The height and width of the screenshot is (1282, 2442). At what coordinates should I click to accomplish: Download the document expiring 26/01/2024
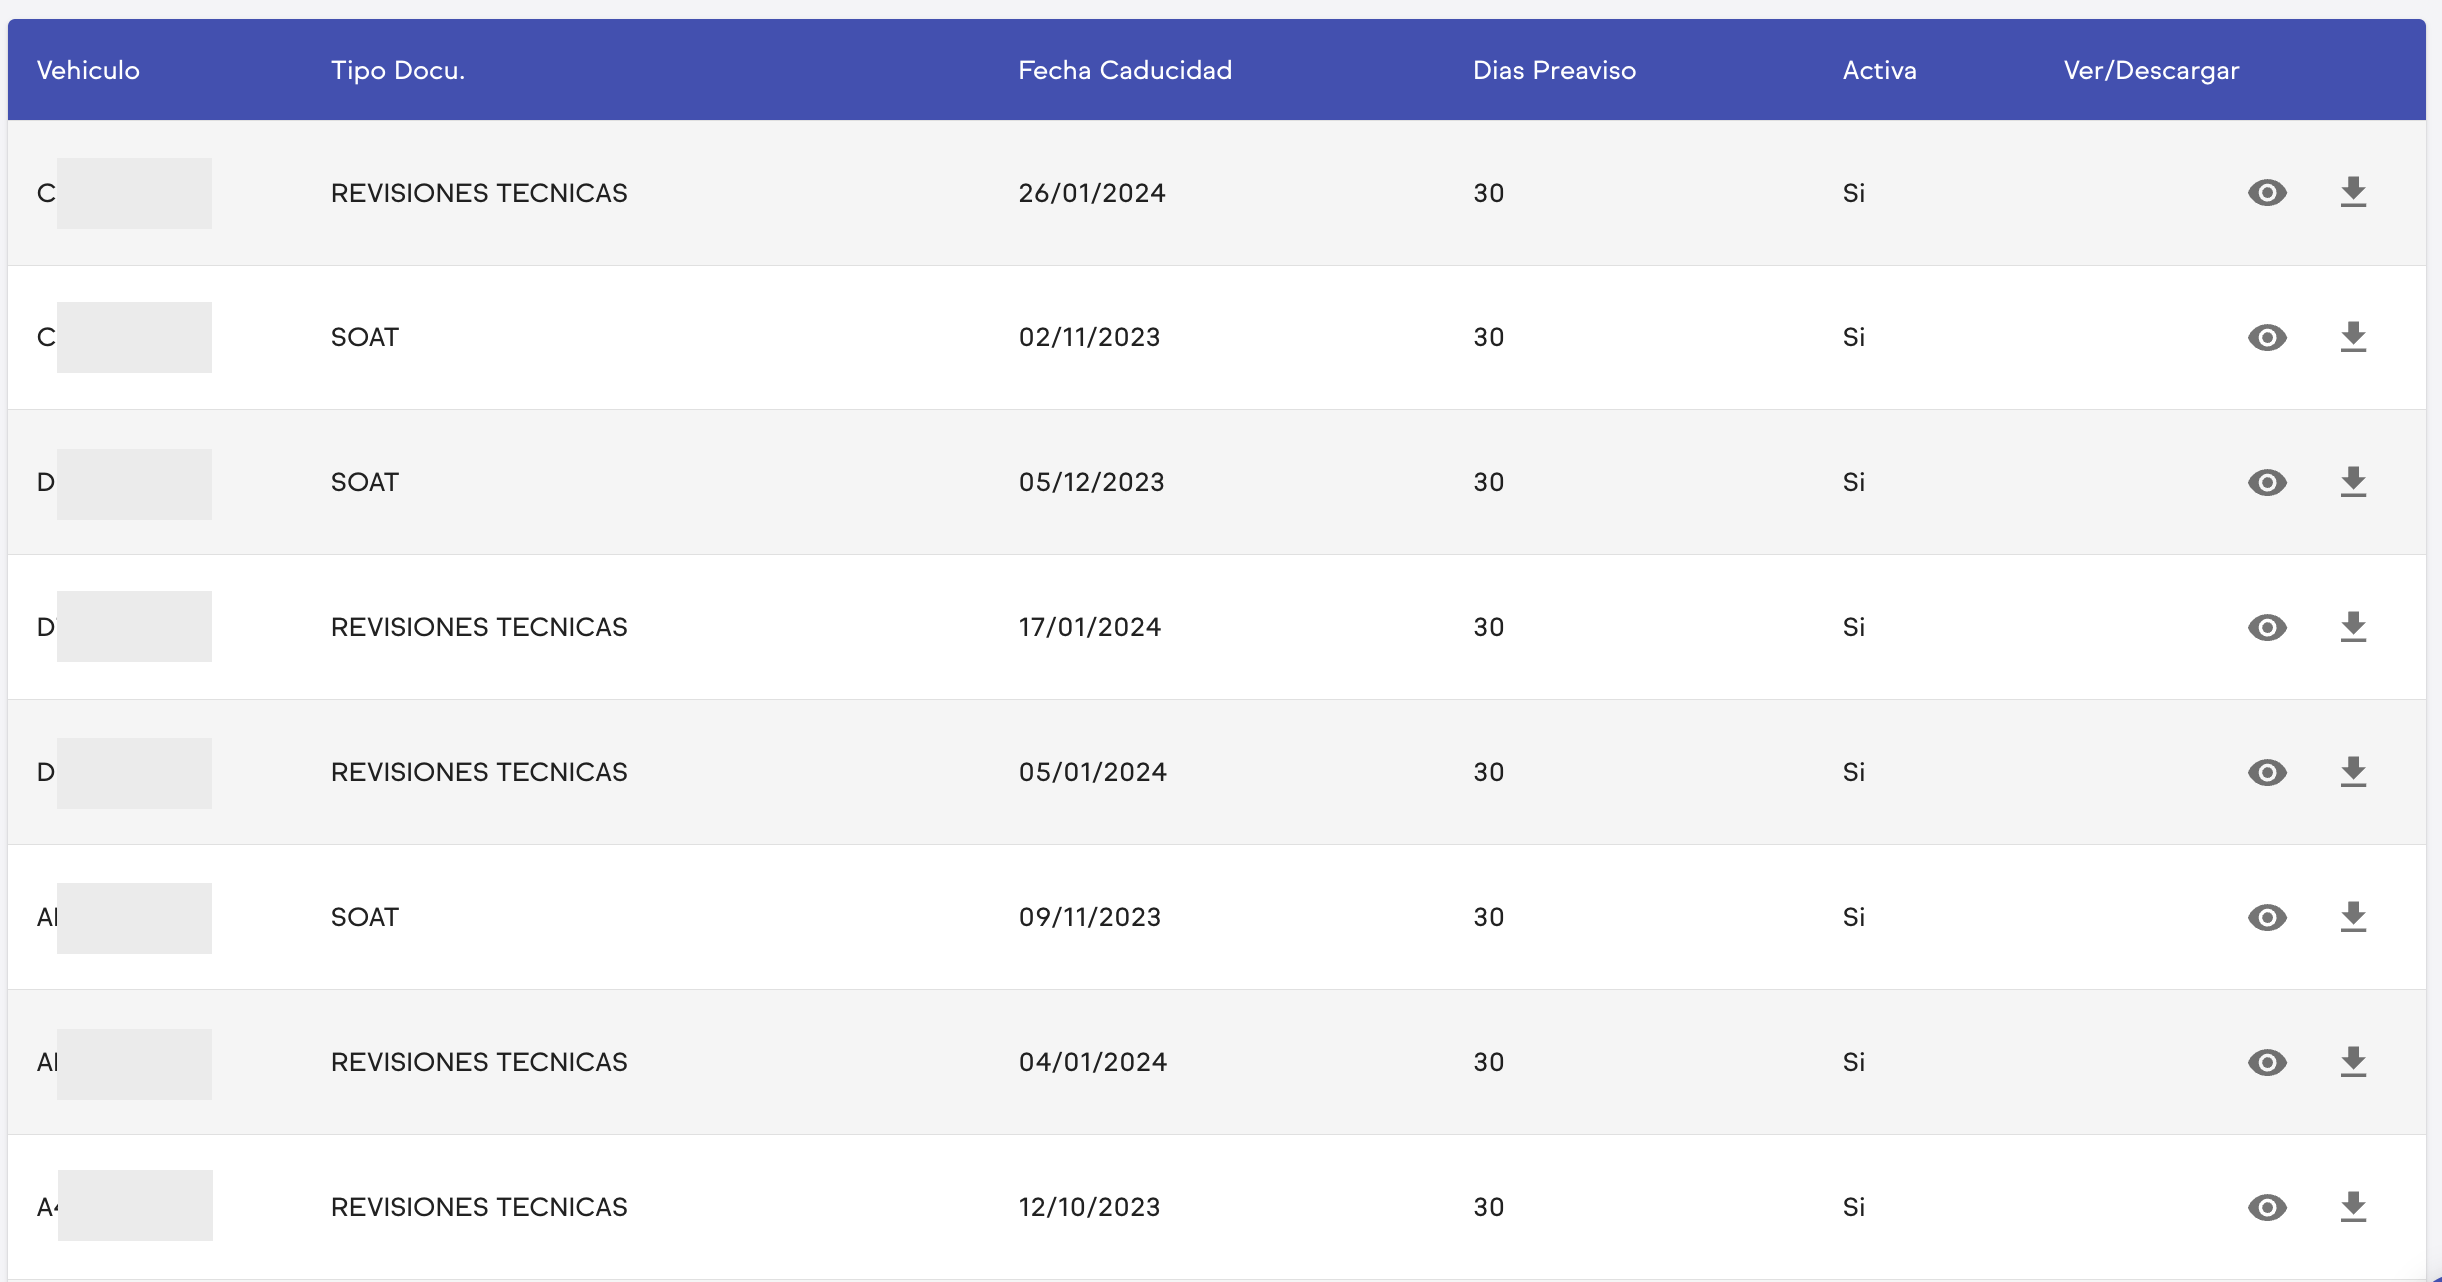tap(2353, 192)
